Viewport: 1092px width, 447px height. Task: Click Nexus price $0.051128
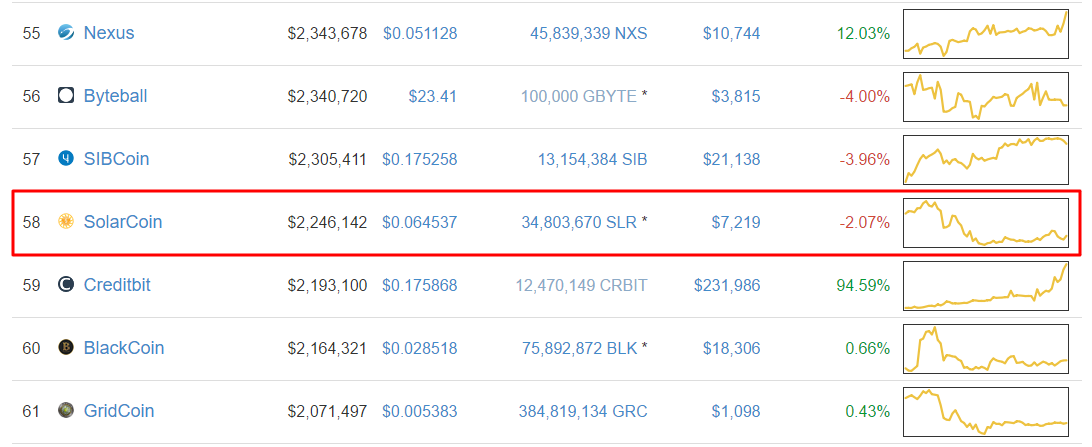[420, 33]
